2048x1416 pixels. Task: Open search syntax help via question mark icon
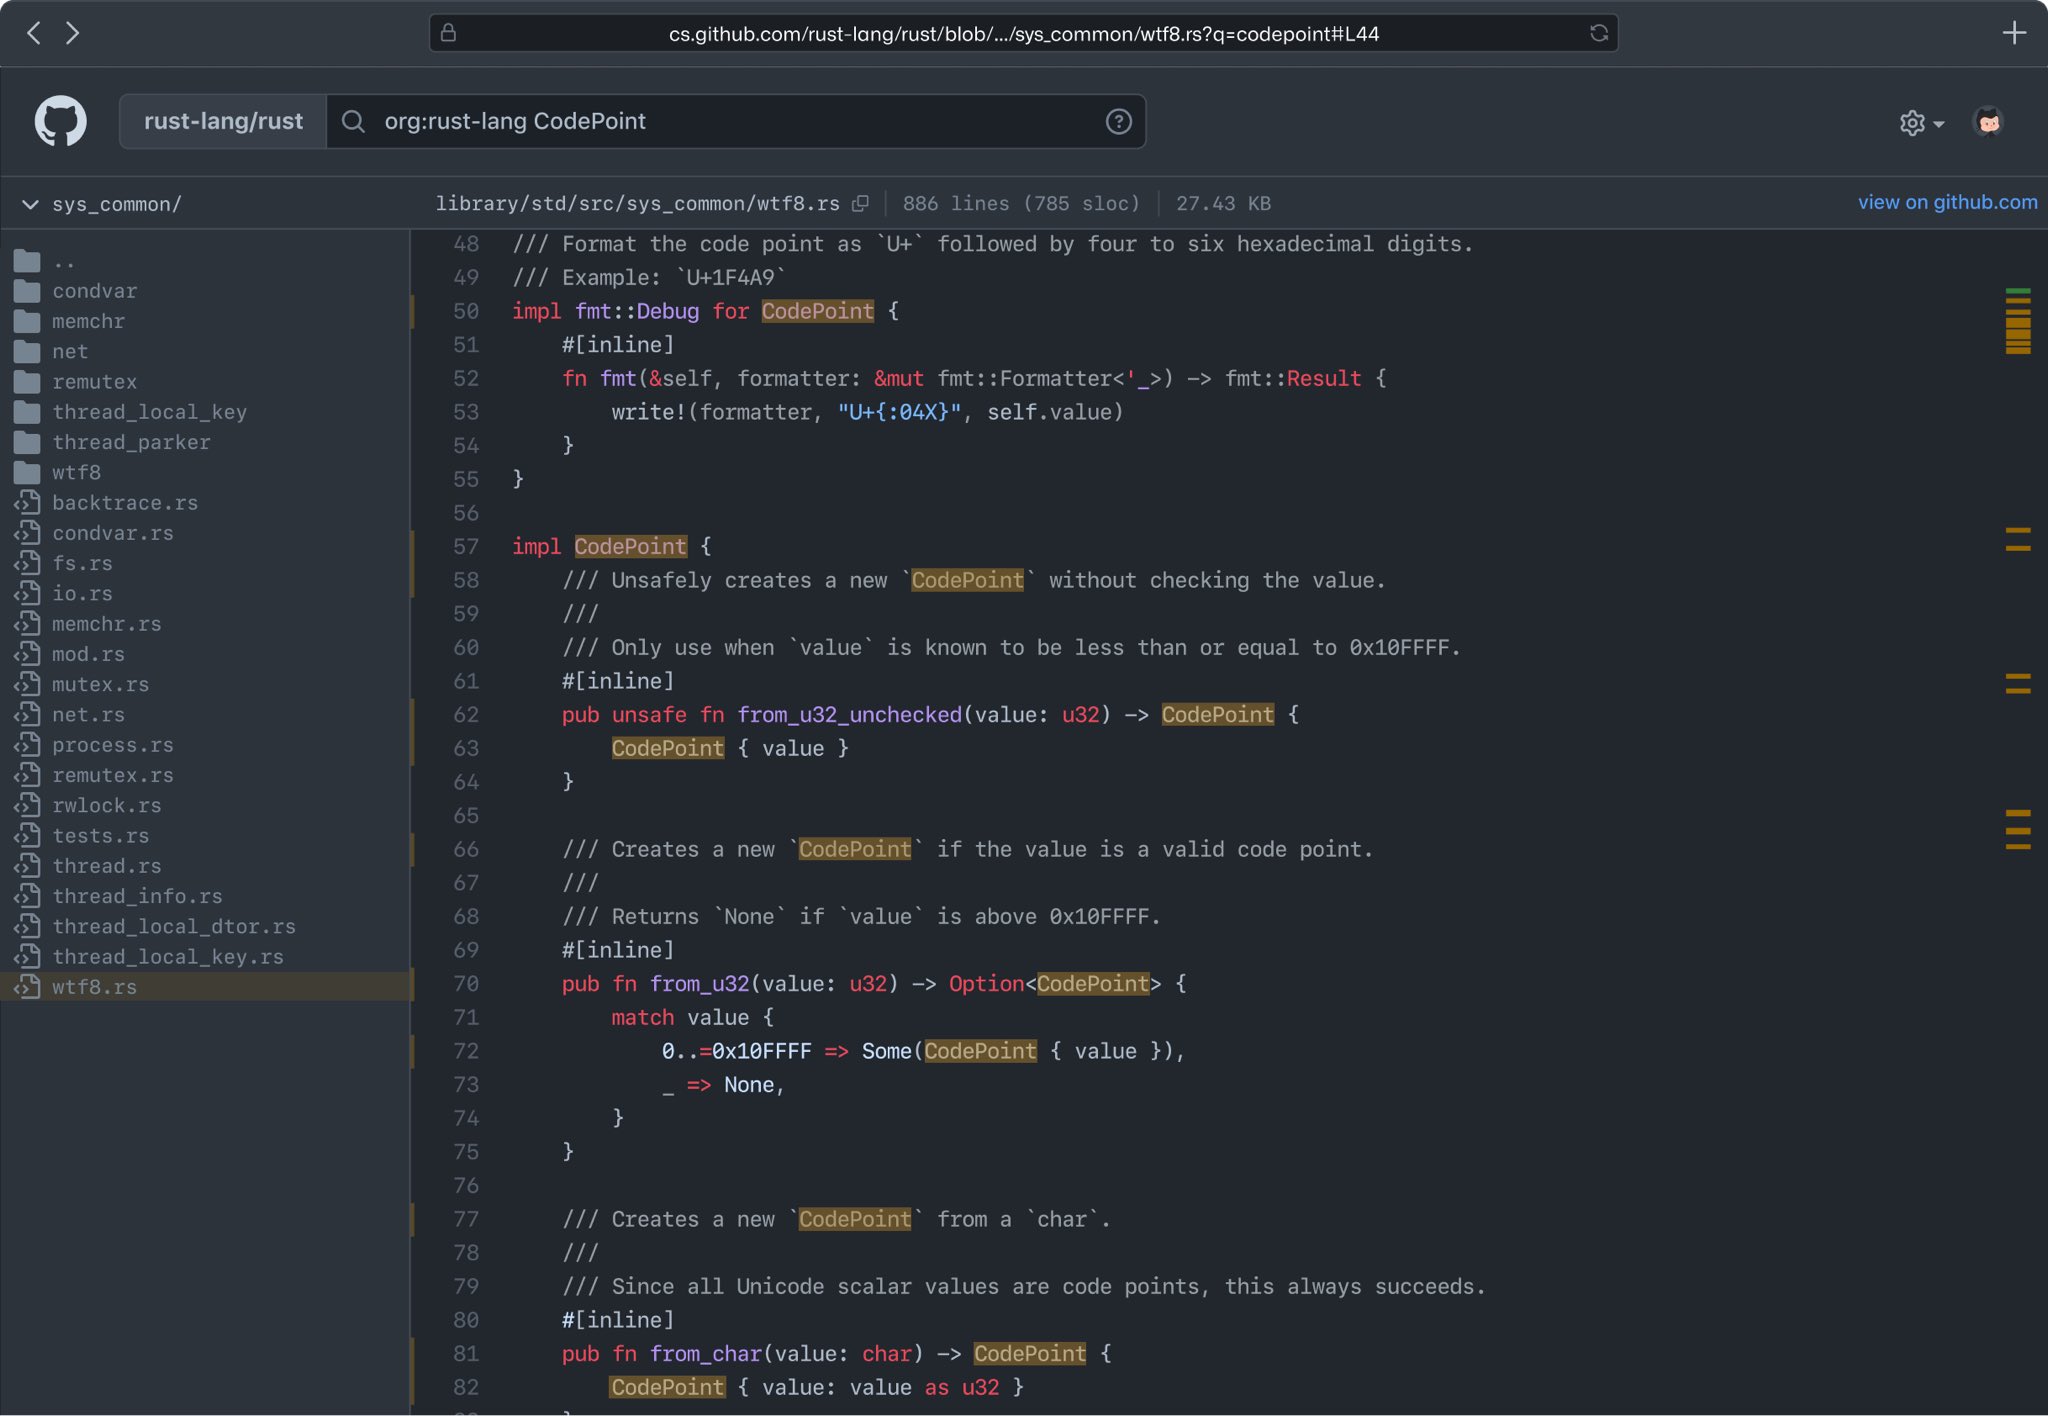1118,121
